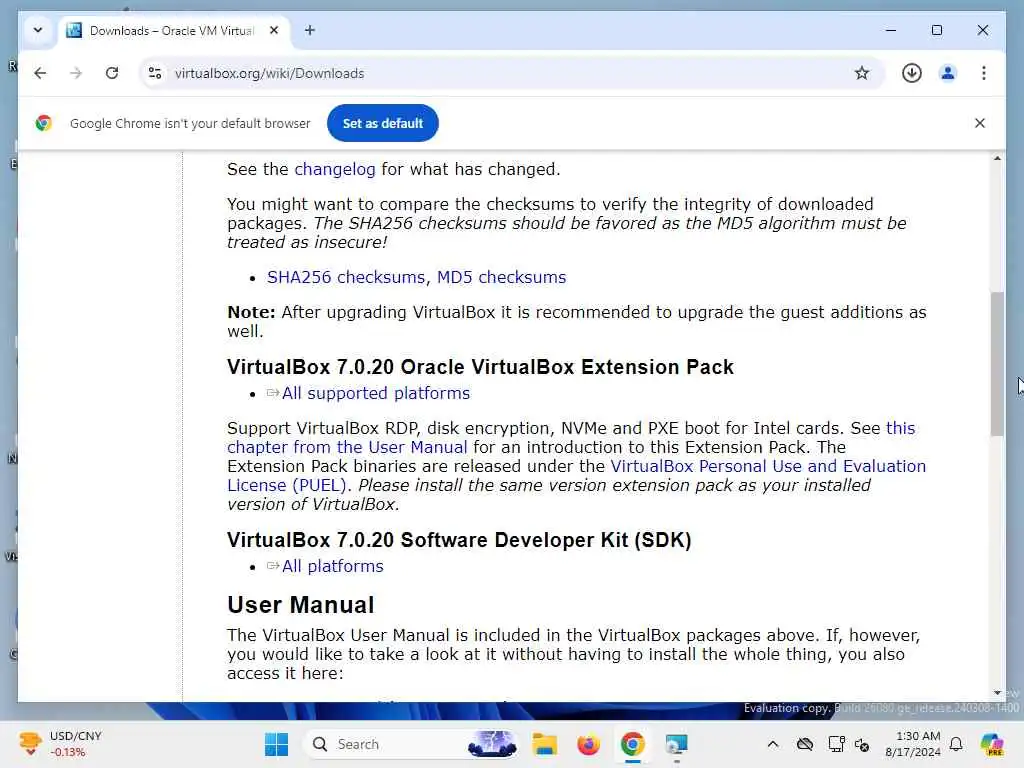Click the VirtualBox 7.0.20 Extension Pack heading
Screen dimensions: 1024x768
tap(481, 367)
